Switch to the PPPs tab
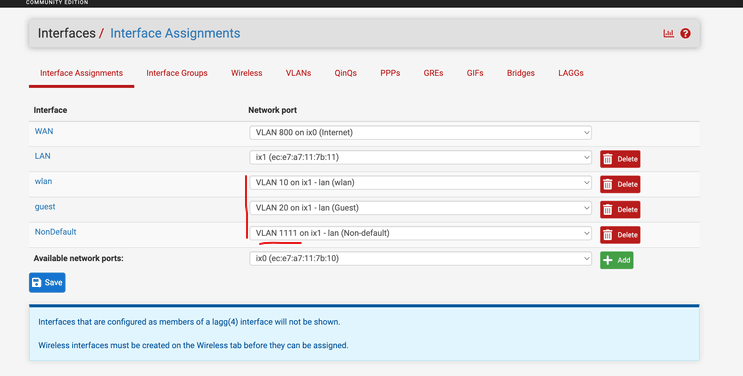Image resolution: width=743 pixels, height=376 pixels. (390, 73)
